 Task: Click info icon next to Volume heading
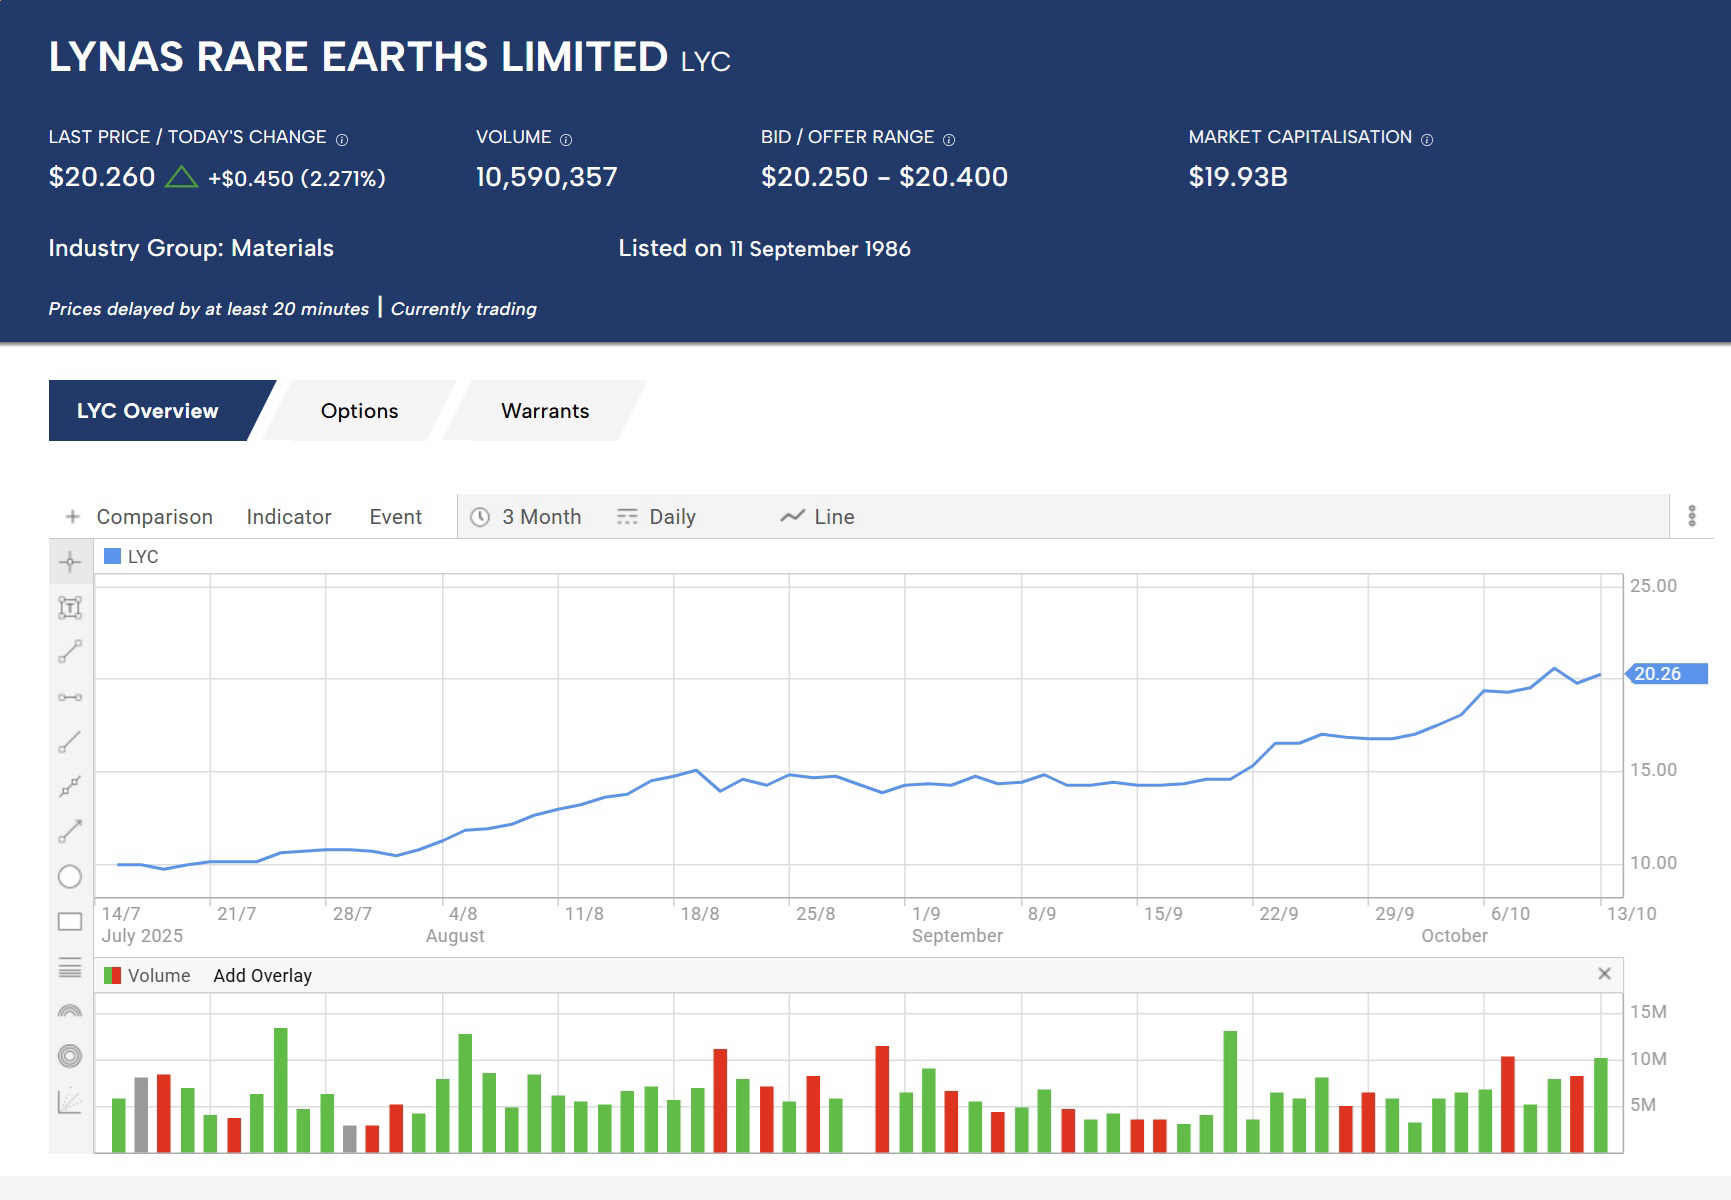click(x=566, y=140)
